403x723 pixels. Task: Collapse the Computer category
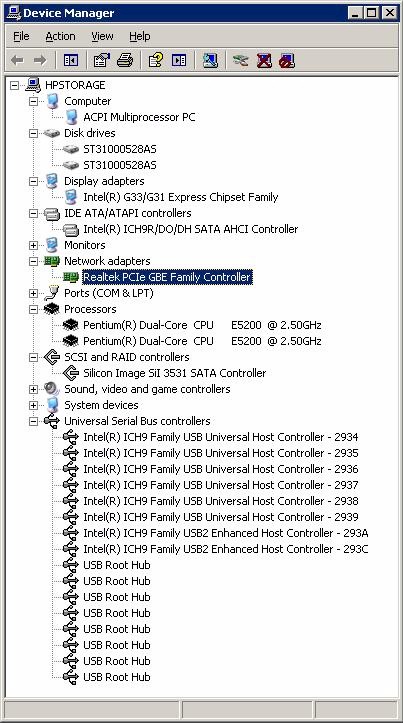33,101
